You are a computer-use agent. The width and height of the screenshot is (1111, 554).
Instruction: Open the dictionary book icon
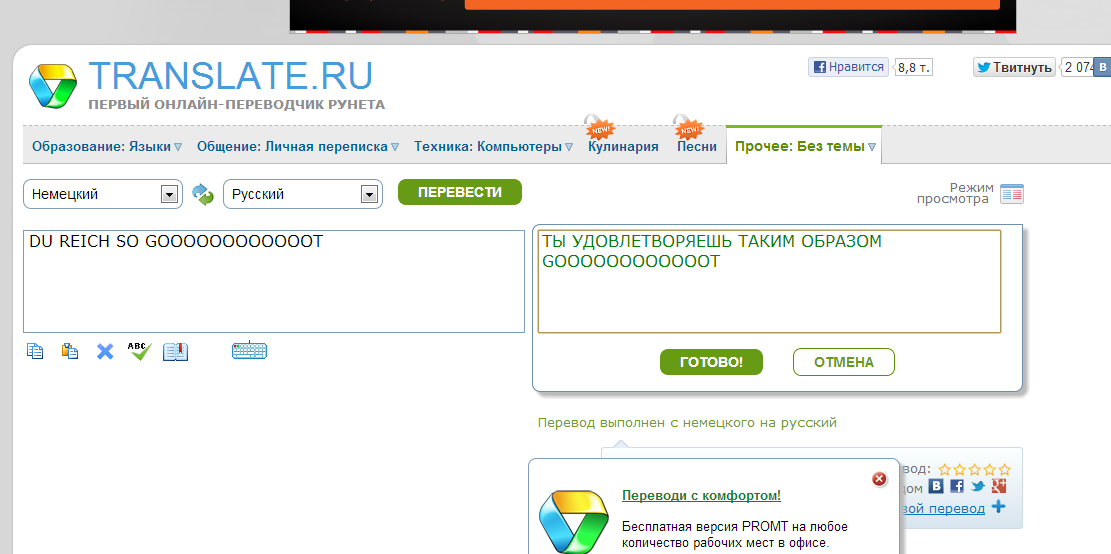pyautogui.click(x=176, y=351)
